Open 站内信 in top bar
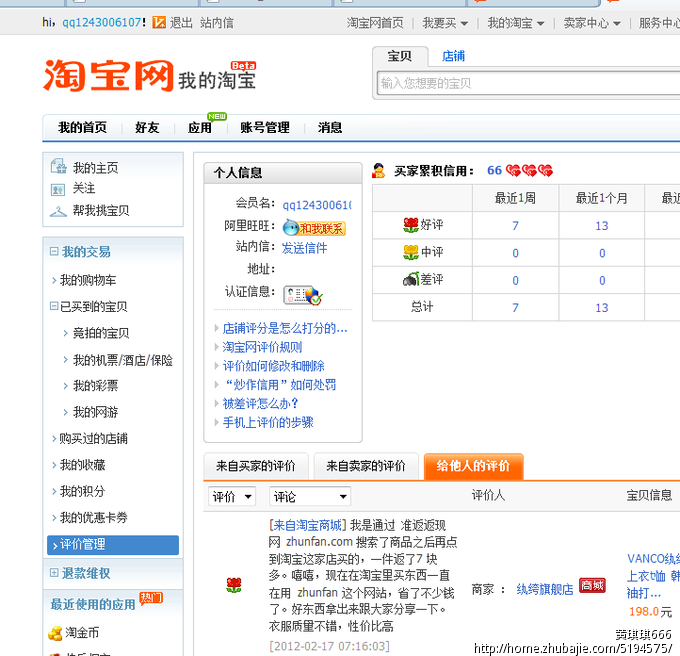Viewport: 680px width, 656px height. click(217, 23)
